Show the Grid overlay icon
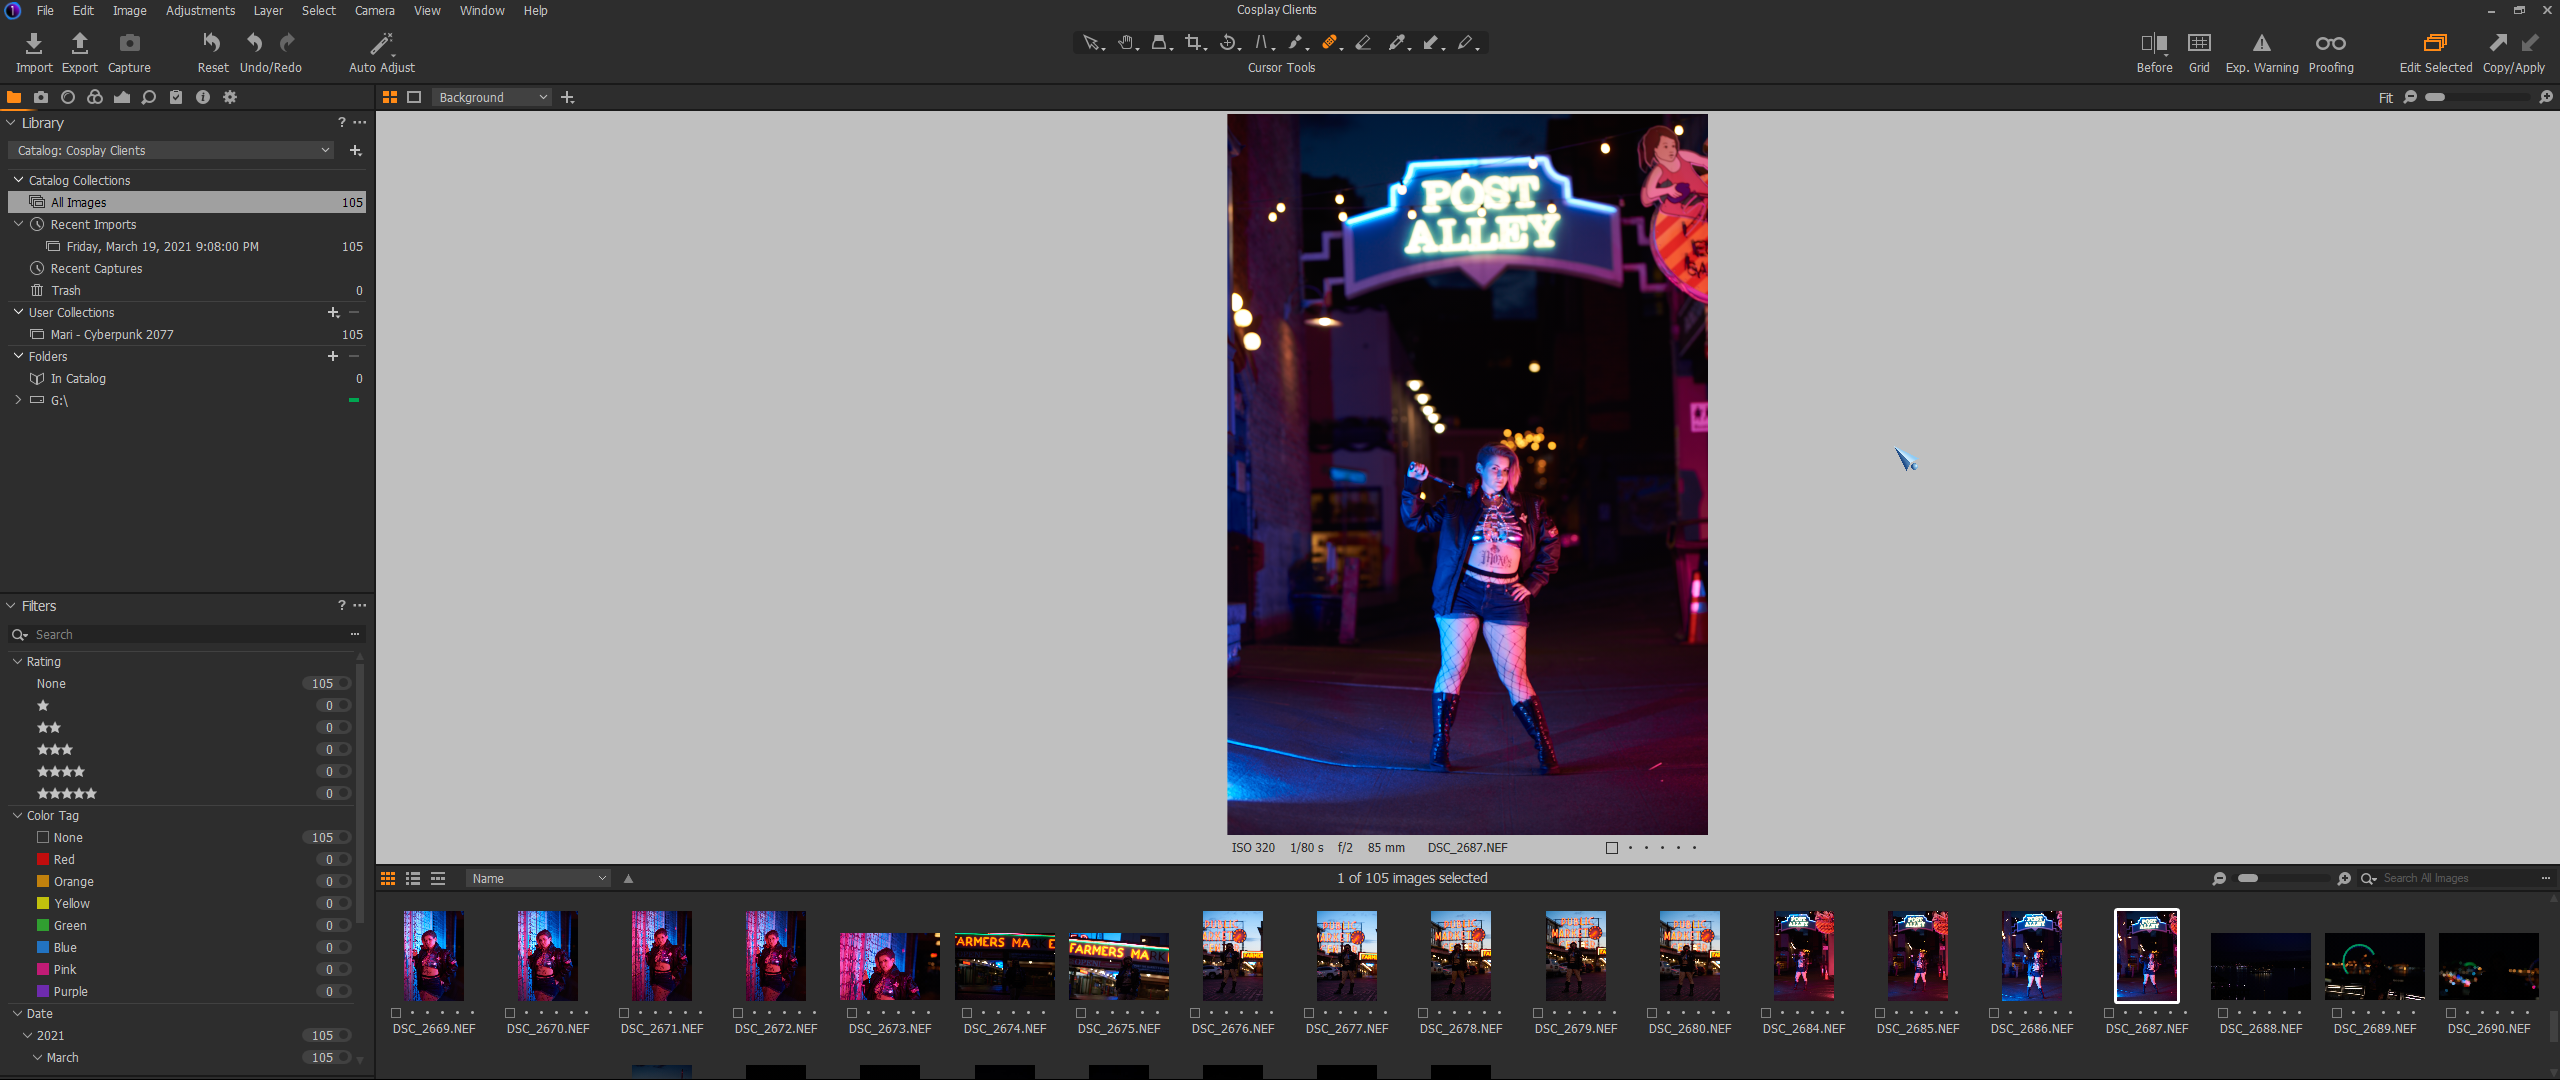The width and height of the screenshot is (2560, 1080). pyautogui.click(x=2199, y=43)
